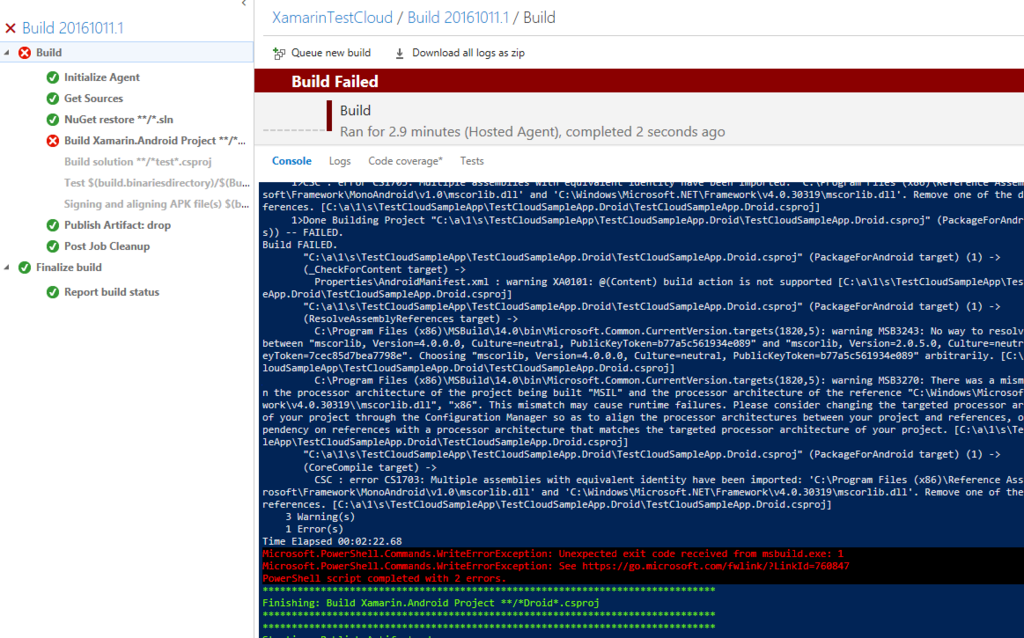Click the '3 Warning(s)' console line
The image size is (1024, 638).
coord(320,517)
